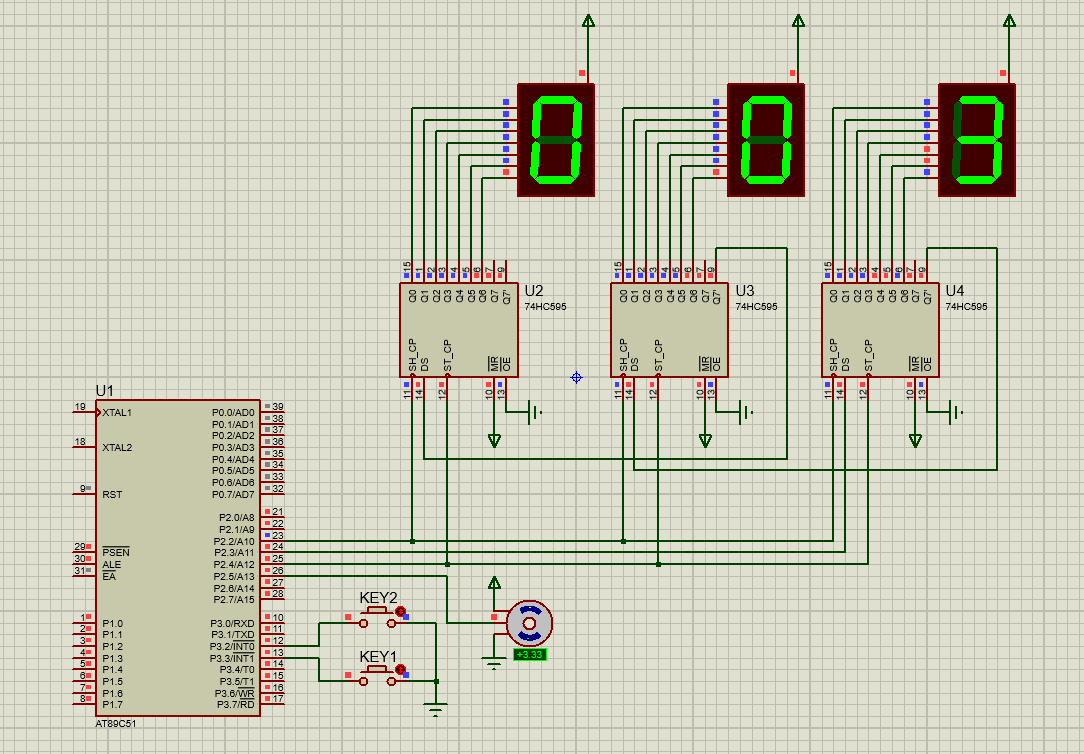This screenshot has width=1084, height=754.
Task: Click the P3.2/INT0 pin label
Action: [x=232, y=647]
